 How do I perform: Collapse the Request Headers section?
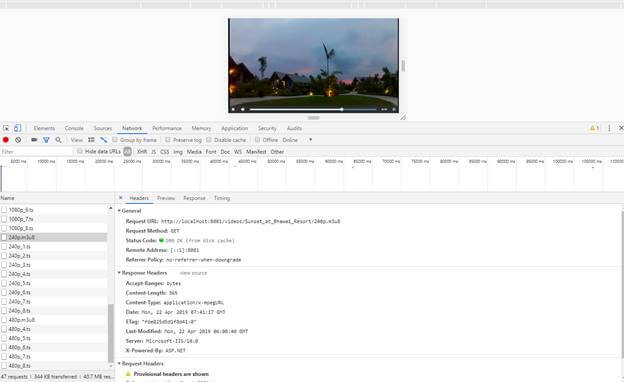pos(119,363)
